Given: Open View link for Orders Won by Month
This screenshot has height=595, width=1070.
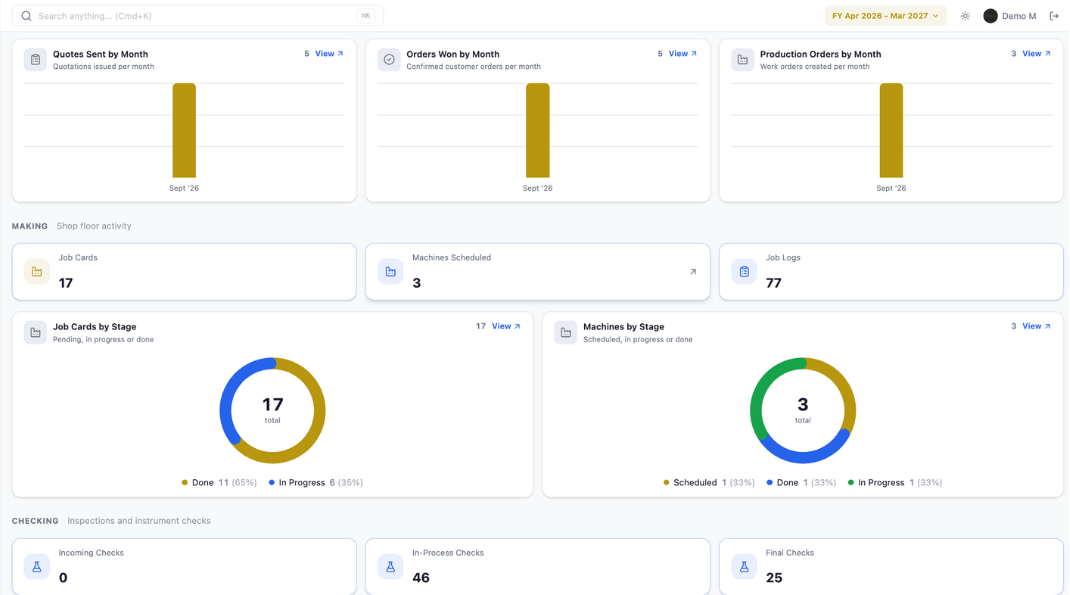Looking at the screenshot, I should pyautogui.click(x=682, y=54).
